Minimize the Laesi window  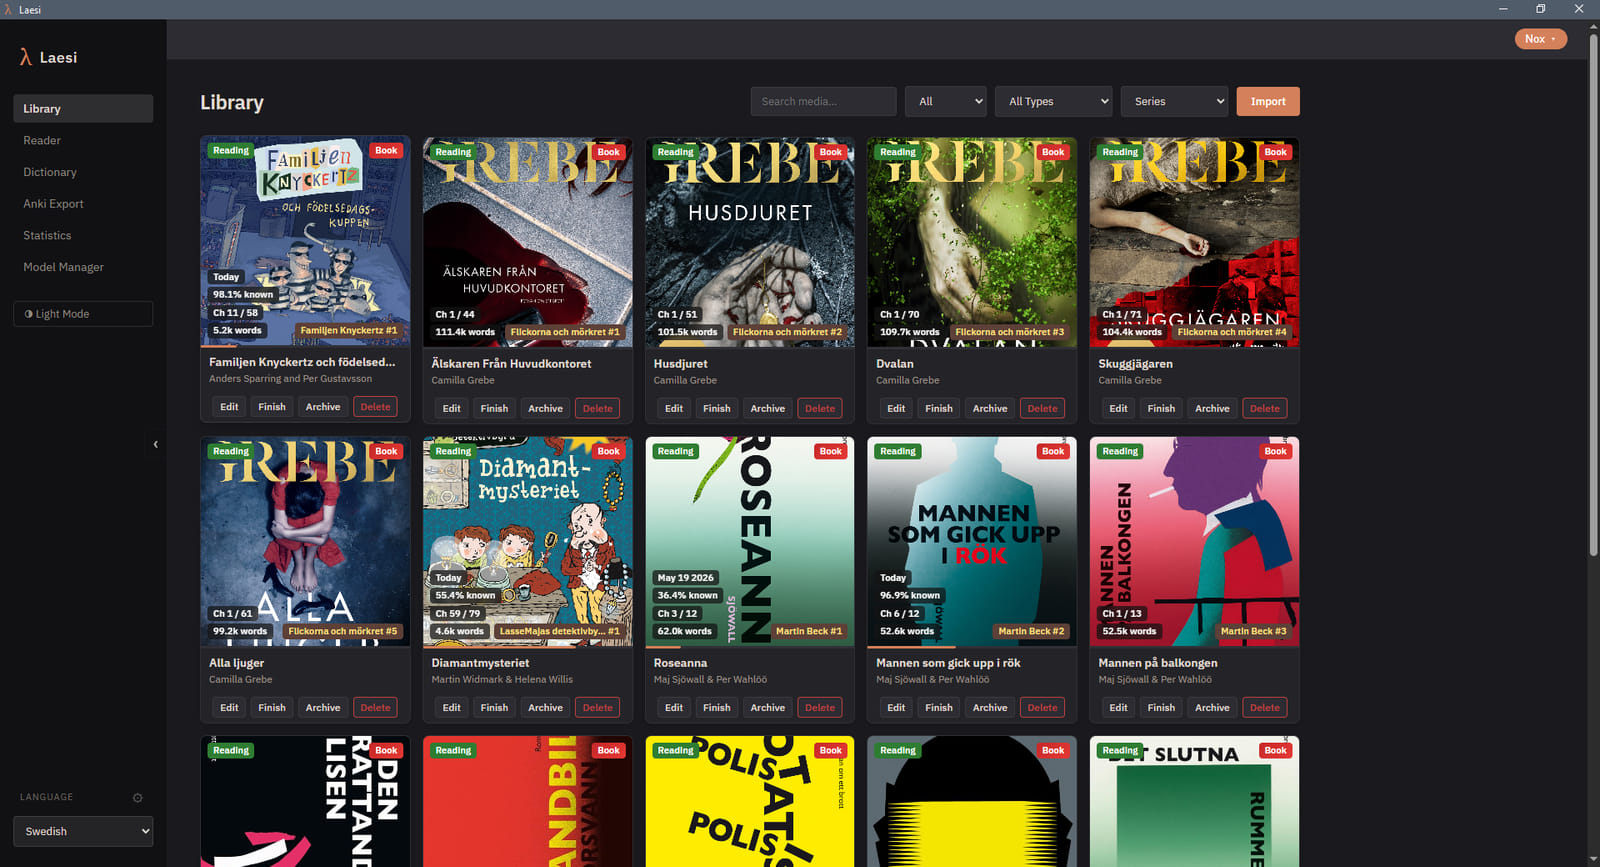[1503, 9]
